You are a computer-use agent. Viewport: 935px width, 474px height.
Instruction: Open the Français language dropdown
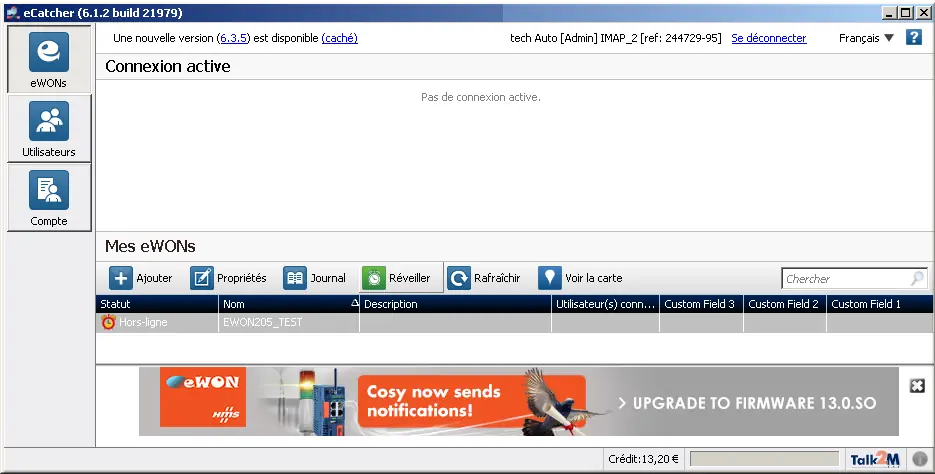click(x=866, y=38)
